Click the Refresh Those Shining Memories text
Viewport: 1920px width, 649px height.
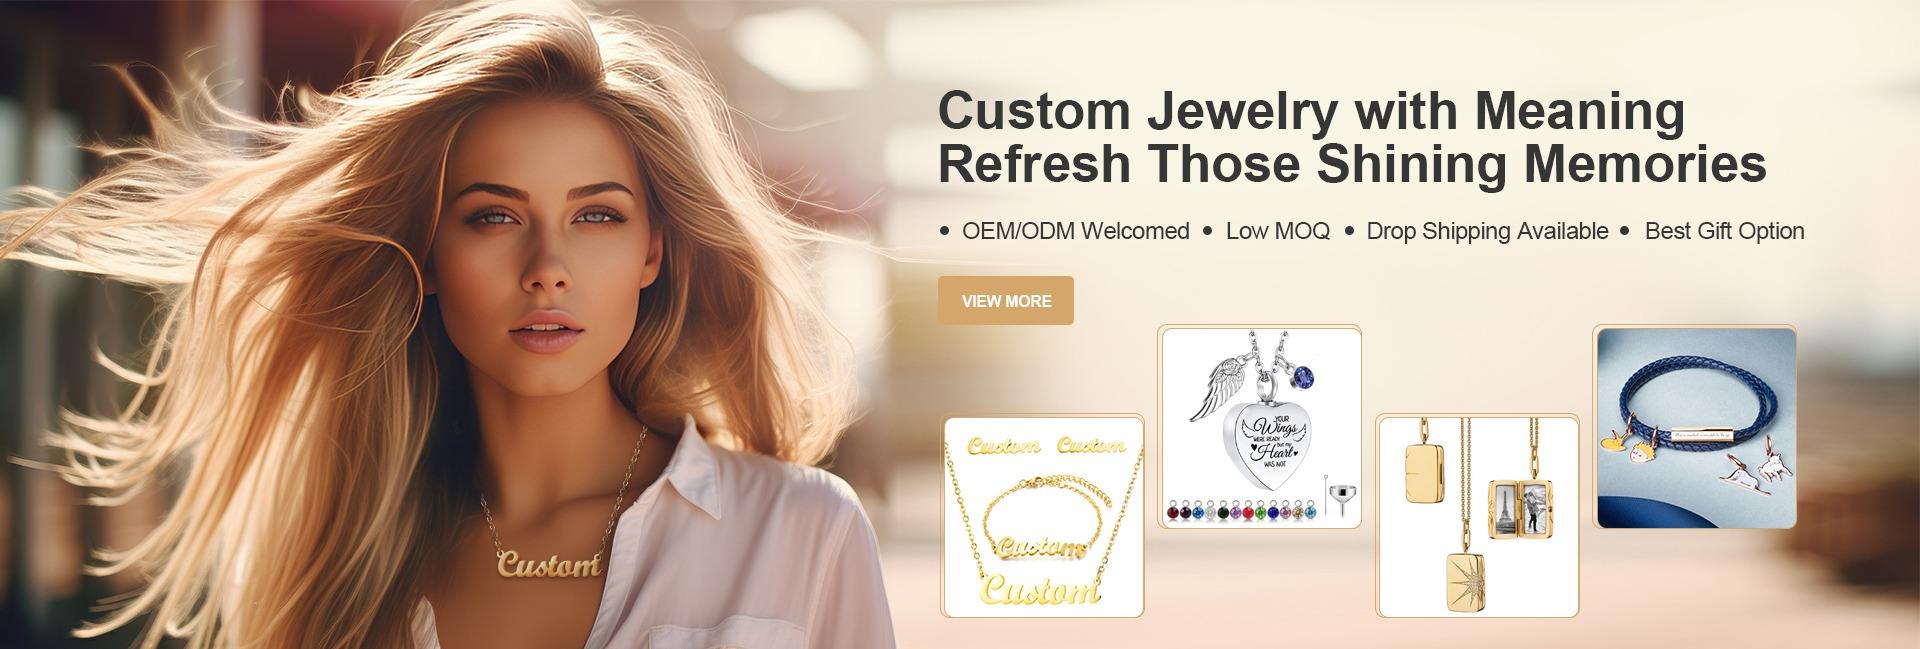(x=1352, y=164)
